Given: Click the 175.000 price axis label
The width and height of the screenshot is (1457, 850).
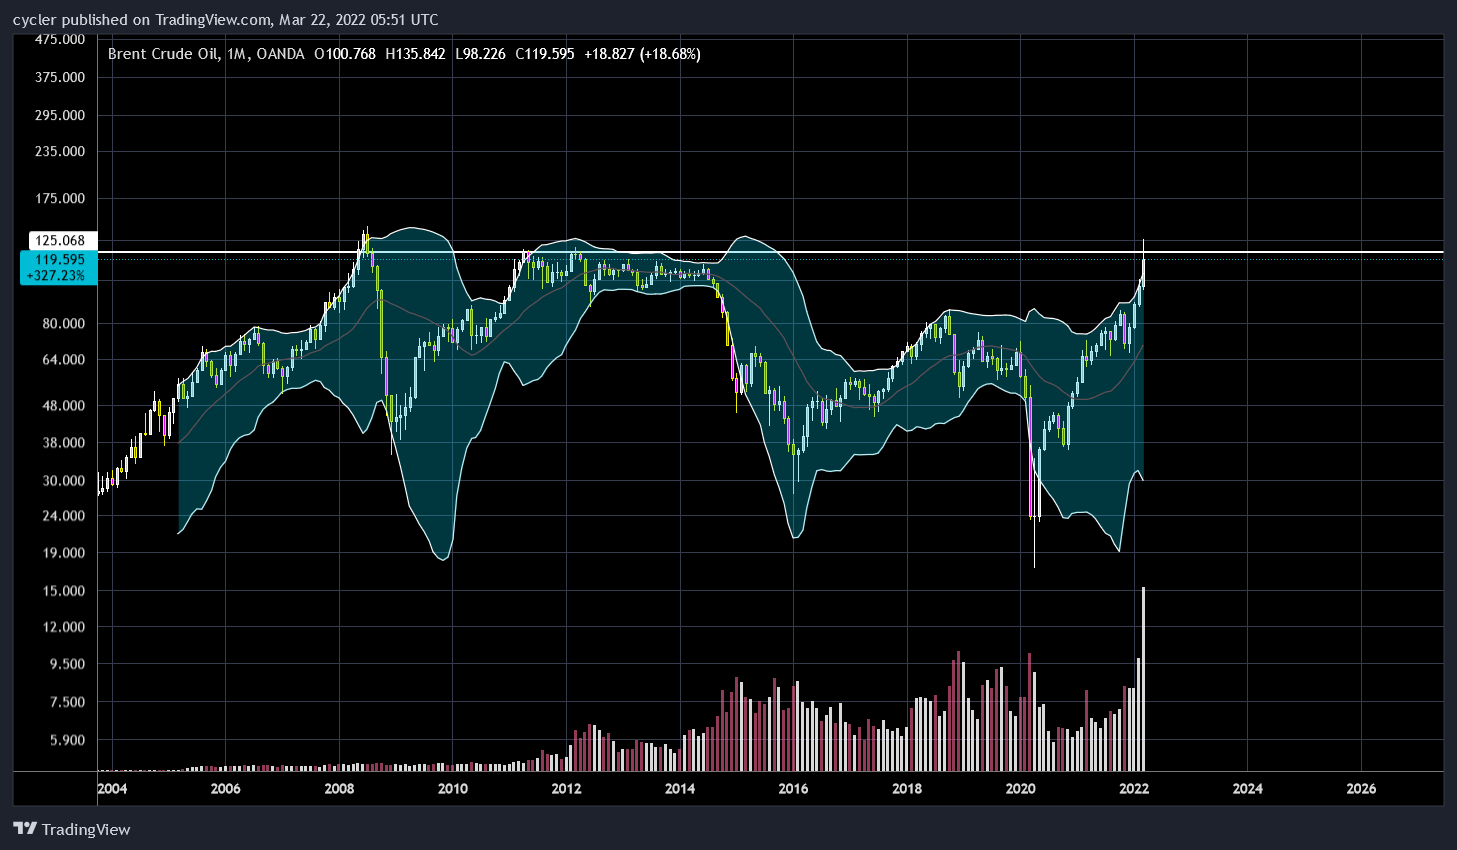Looking at the screenshot, I should (59, 198).
